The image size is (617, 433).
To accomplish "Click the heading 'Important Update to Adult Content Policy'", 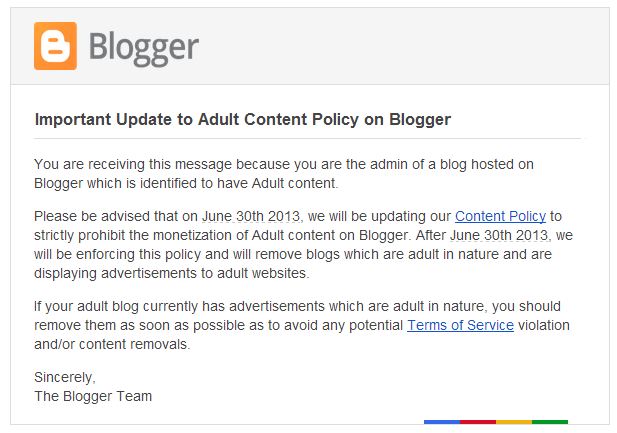I will pyautogui.click(x=242, y=120).
